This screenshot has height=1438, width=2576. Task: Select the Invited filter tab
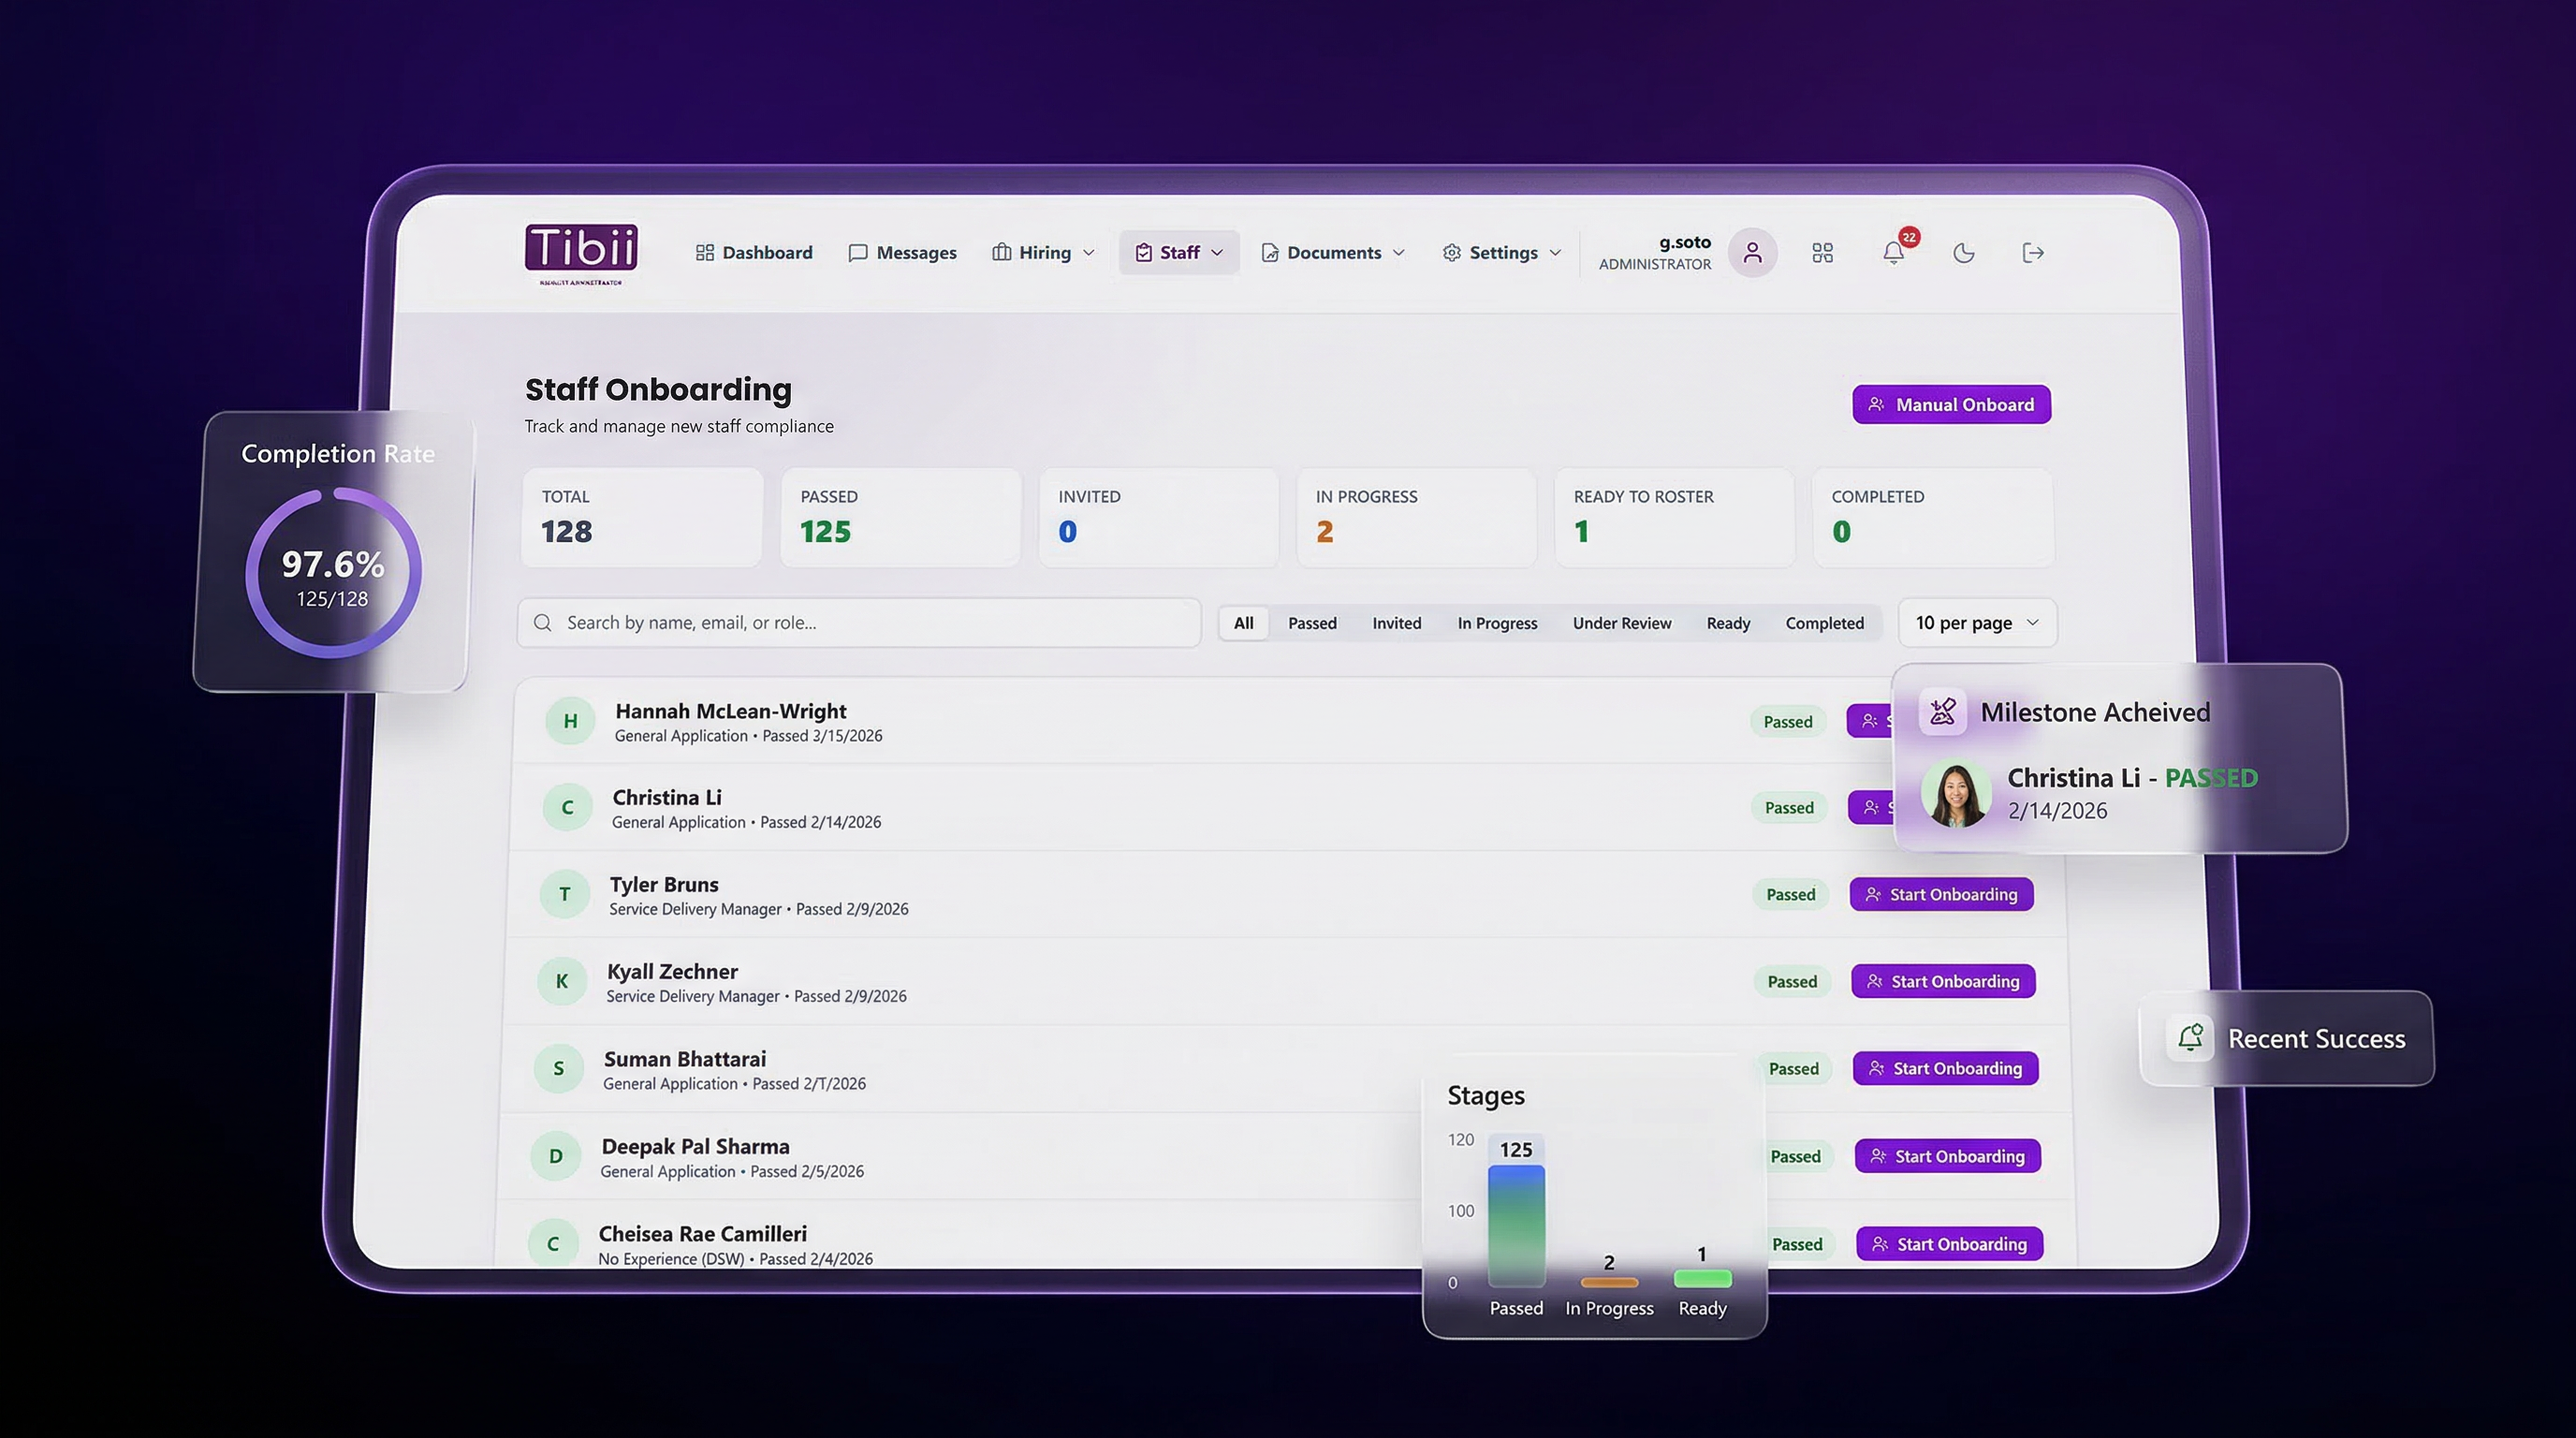[1396, 623]
